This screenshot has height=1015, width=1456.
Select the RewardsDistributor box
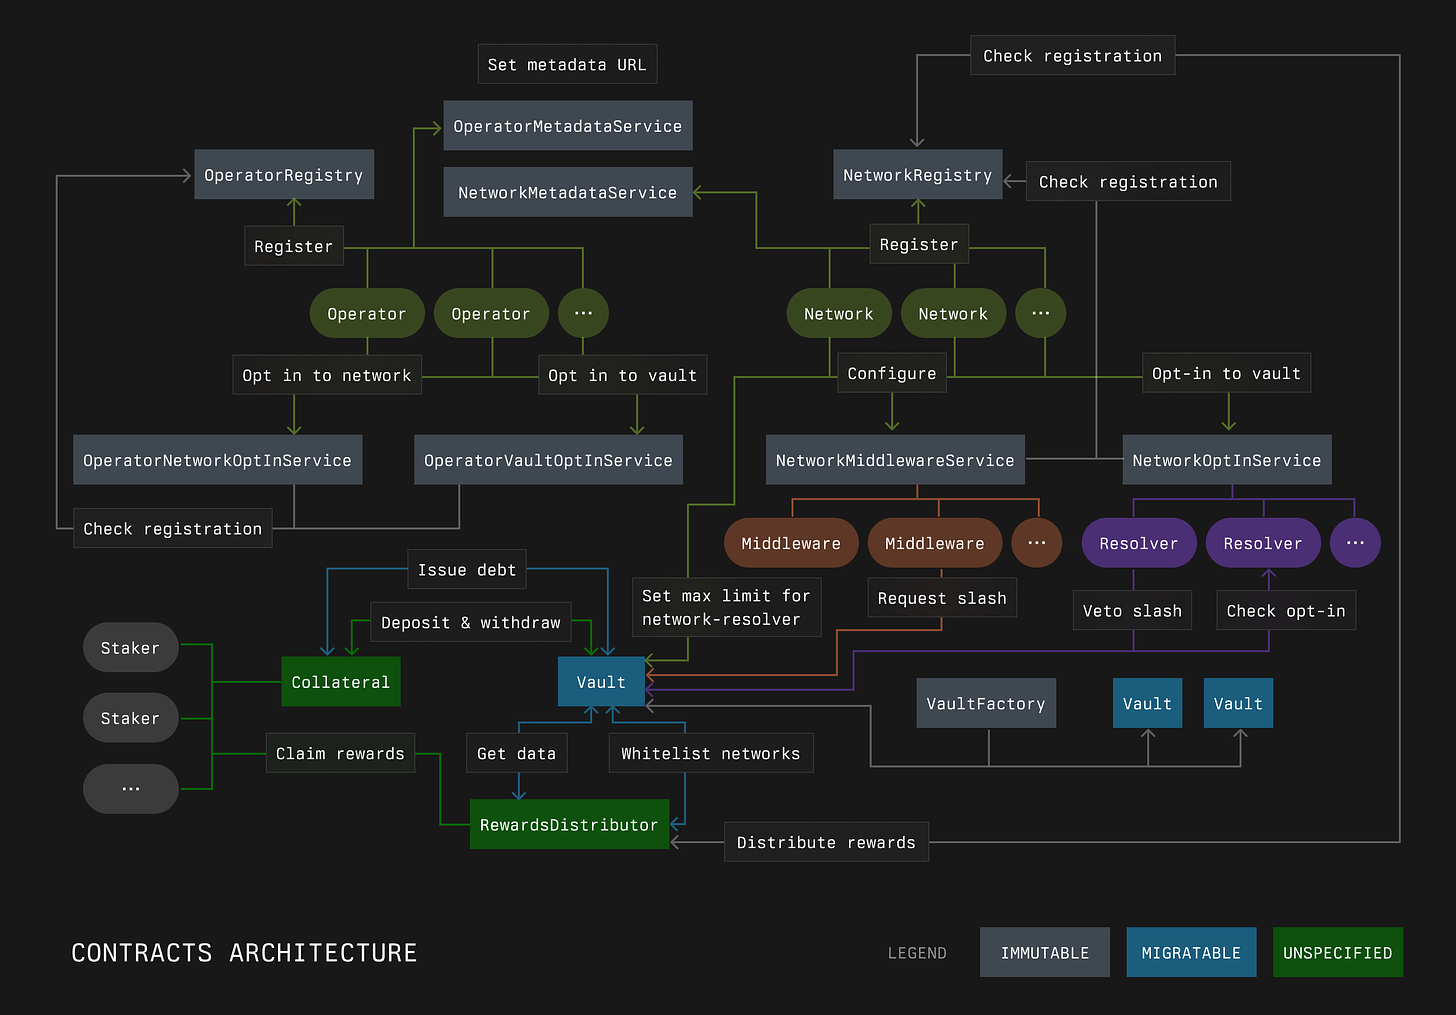(x=570, y=824)
